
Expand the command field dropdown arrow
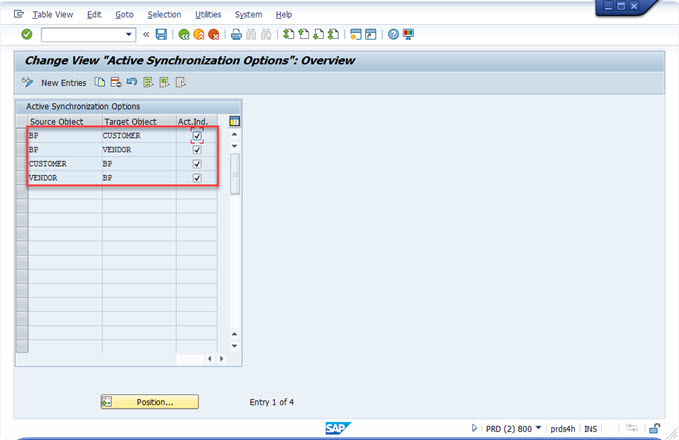click(129, 34)
